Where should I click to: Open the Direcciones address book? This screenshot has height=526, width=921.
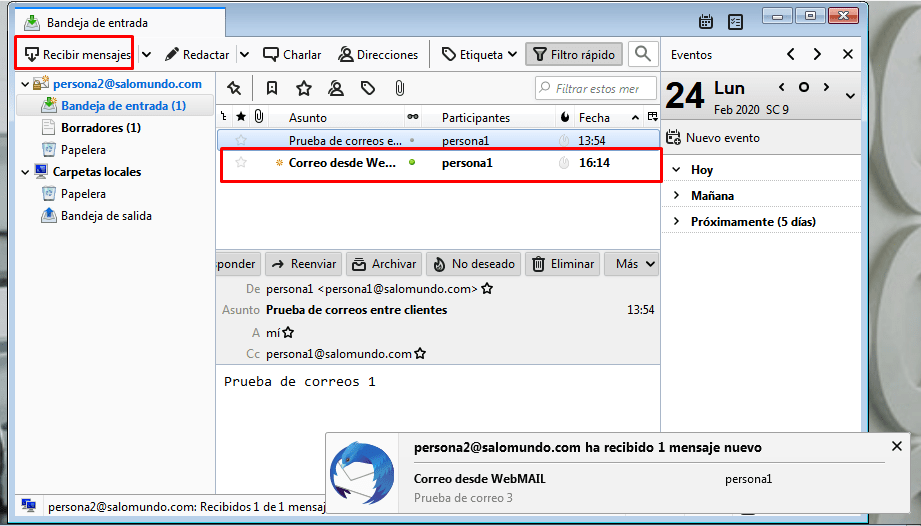tap(379, 55)
